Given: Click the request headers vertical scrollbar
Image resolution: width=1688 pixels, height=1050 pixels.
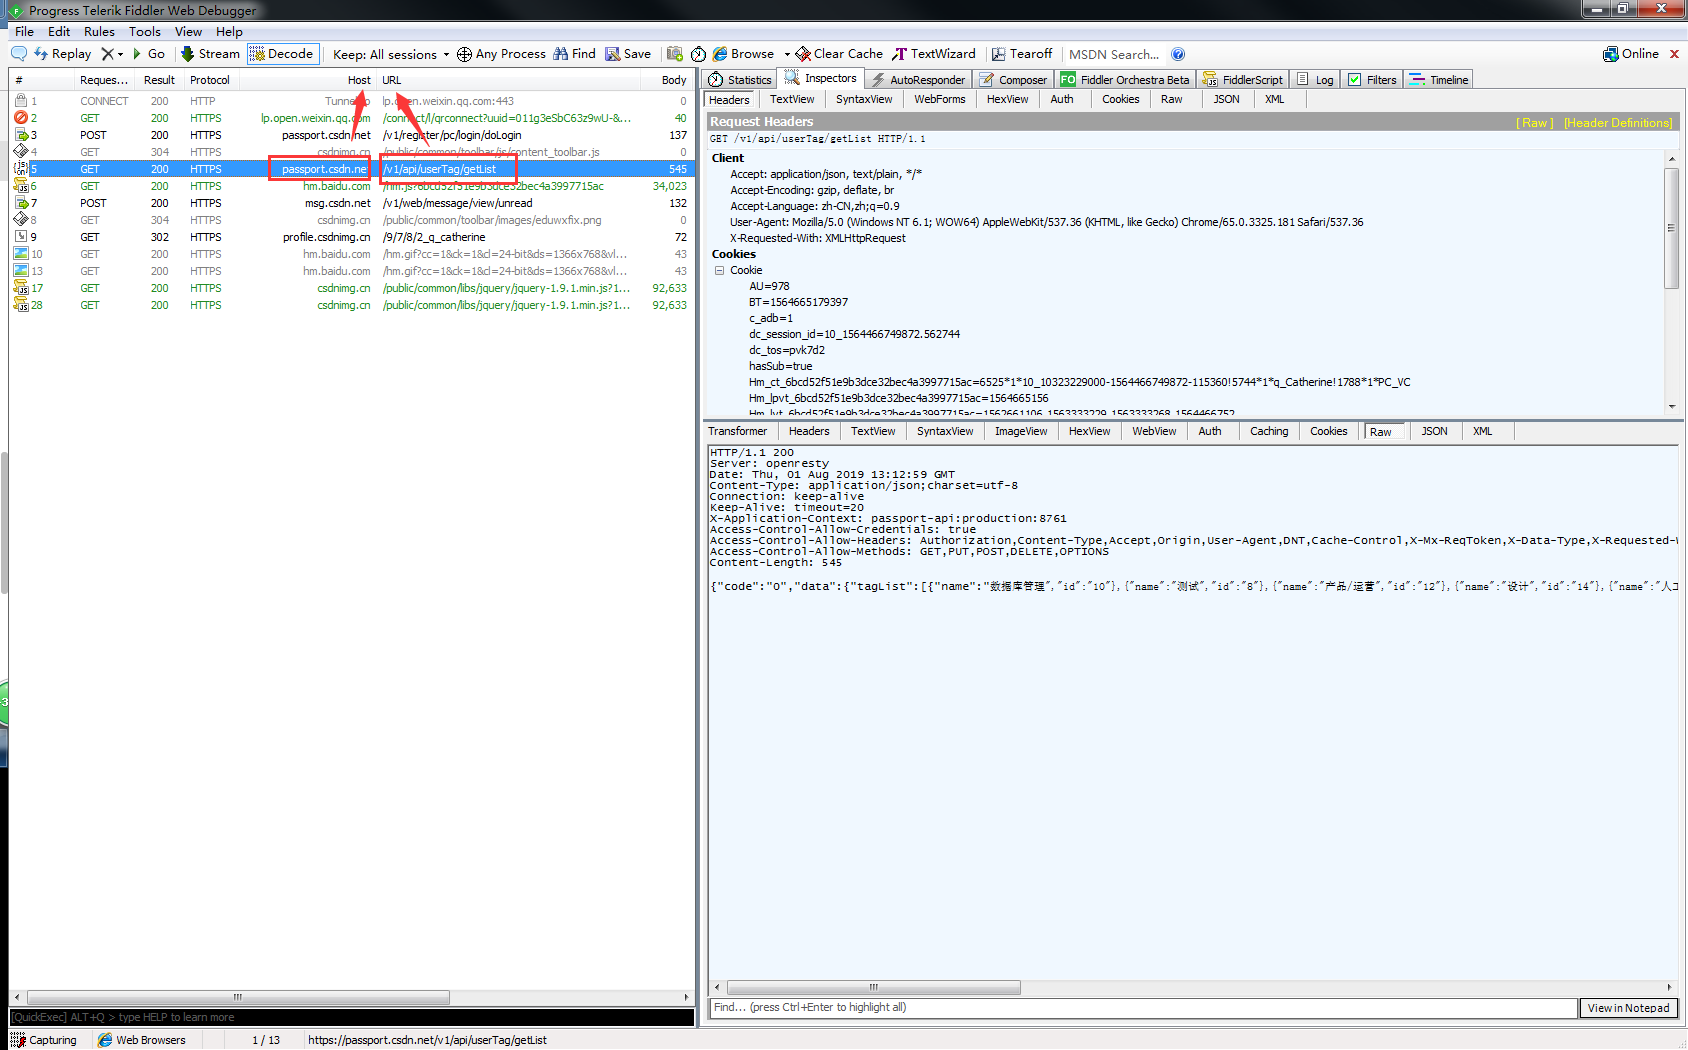Looking at the screenshot, I should point(1671,228).
